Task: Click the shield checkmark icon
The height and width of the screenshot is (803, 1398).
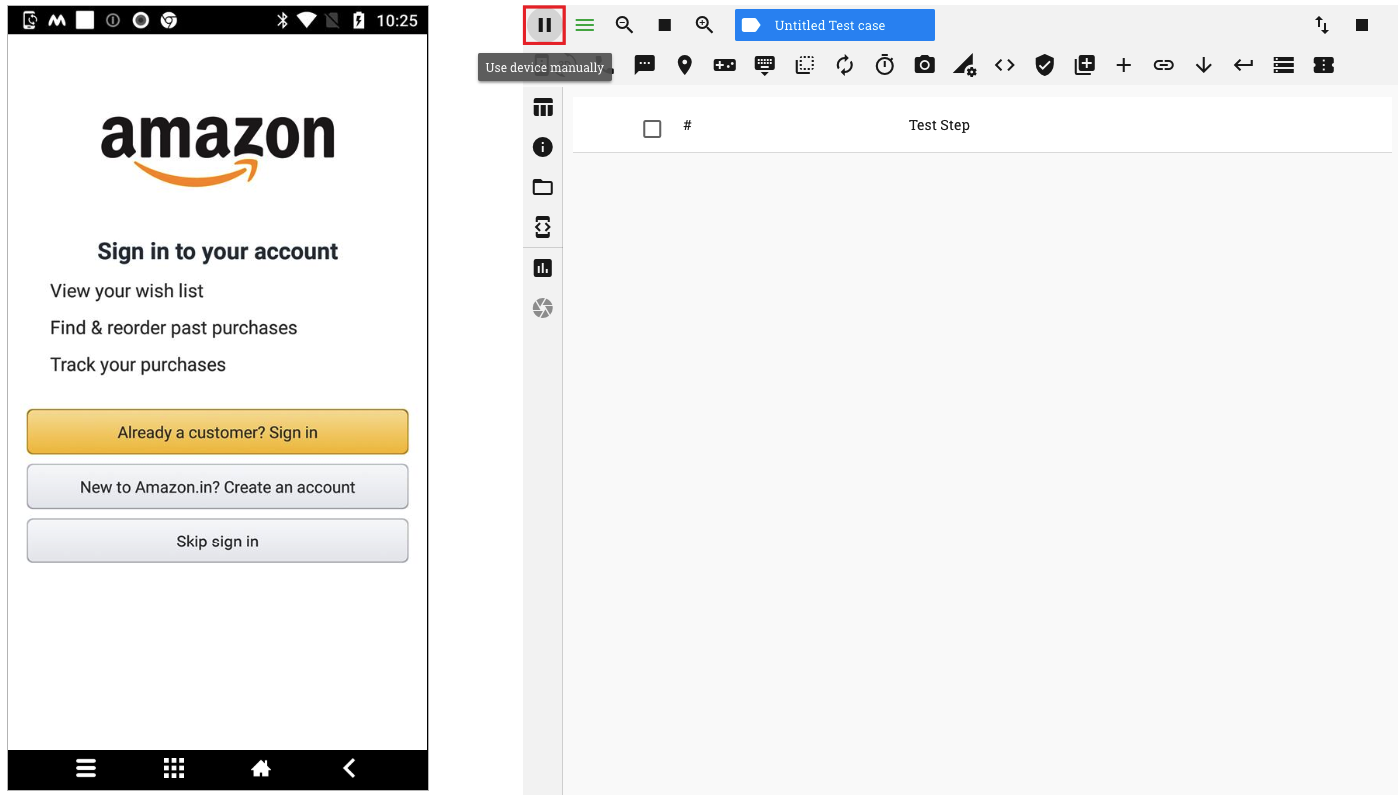Action: [x=1045, y=65]
